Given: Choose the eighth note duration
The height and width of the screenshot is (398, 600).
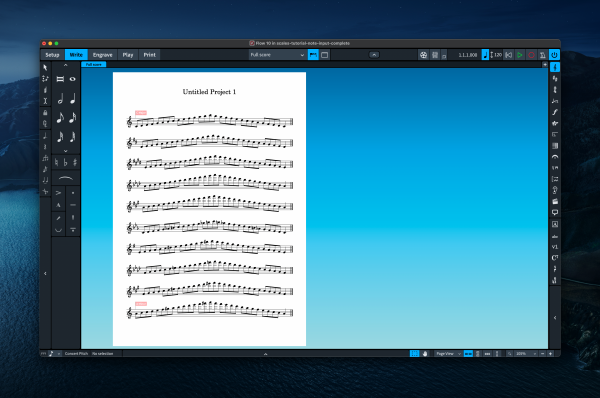Looking at the screenshot, I should [60, 117].
